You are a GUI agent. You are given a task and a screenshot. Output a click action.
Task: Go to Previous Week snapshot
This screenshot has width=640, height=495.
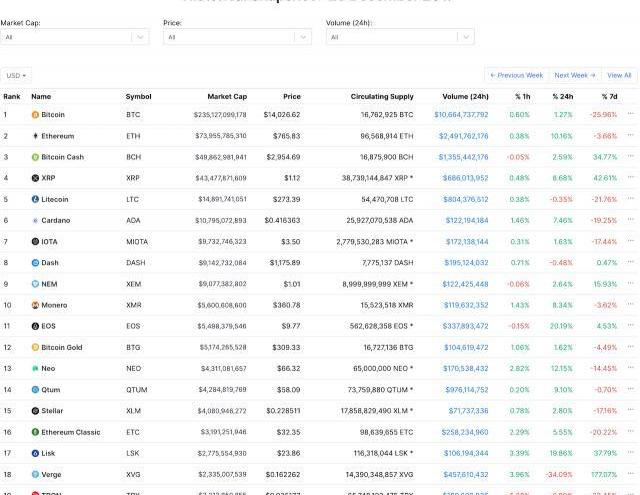[x=516, y=75]
